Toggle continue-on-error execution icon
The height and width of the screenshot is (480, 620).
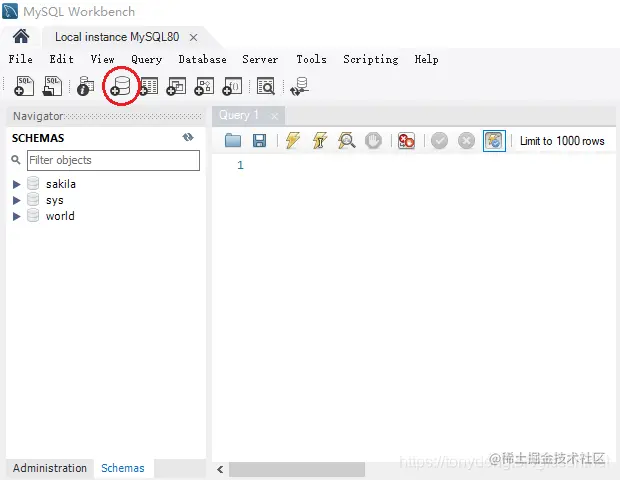(406, 140)
